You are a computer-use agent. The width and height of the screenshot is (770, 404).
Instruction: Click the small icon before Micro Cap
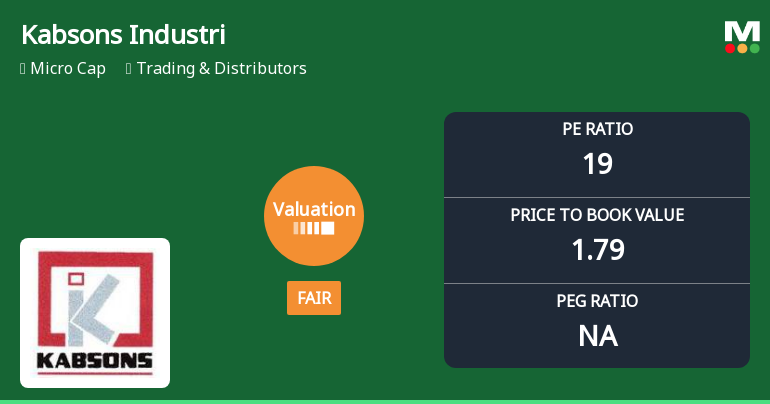[x=23, y=69]
